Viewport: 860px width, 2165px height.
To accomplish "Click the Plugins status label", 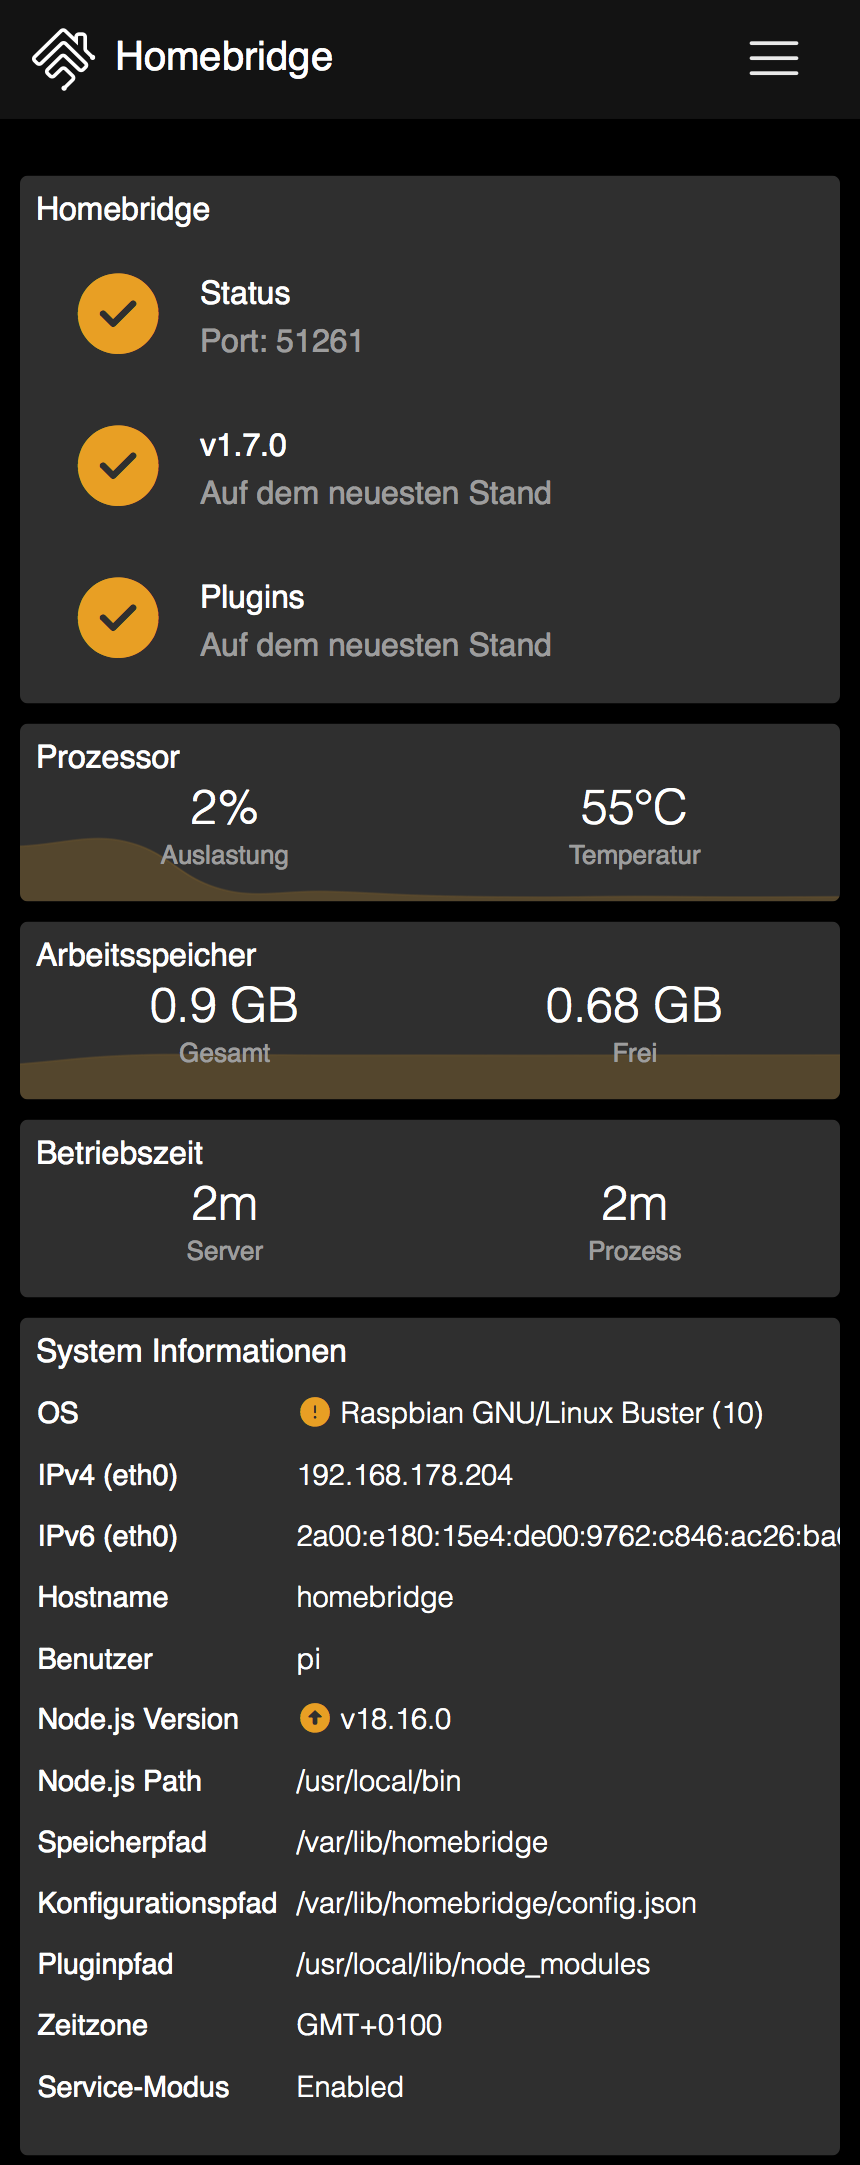I will pyautogui.click(x=252, y=597).
